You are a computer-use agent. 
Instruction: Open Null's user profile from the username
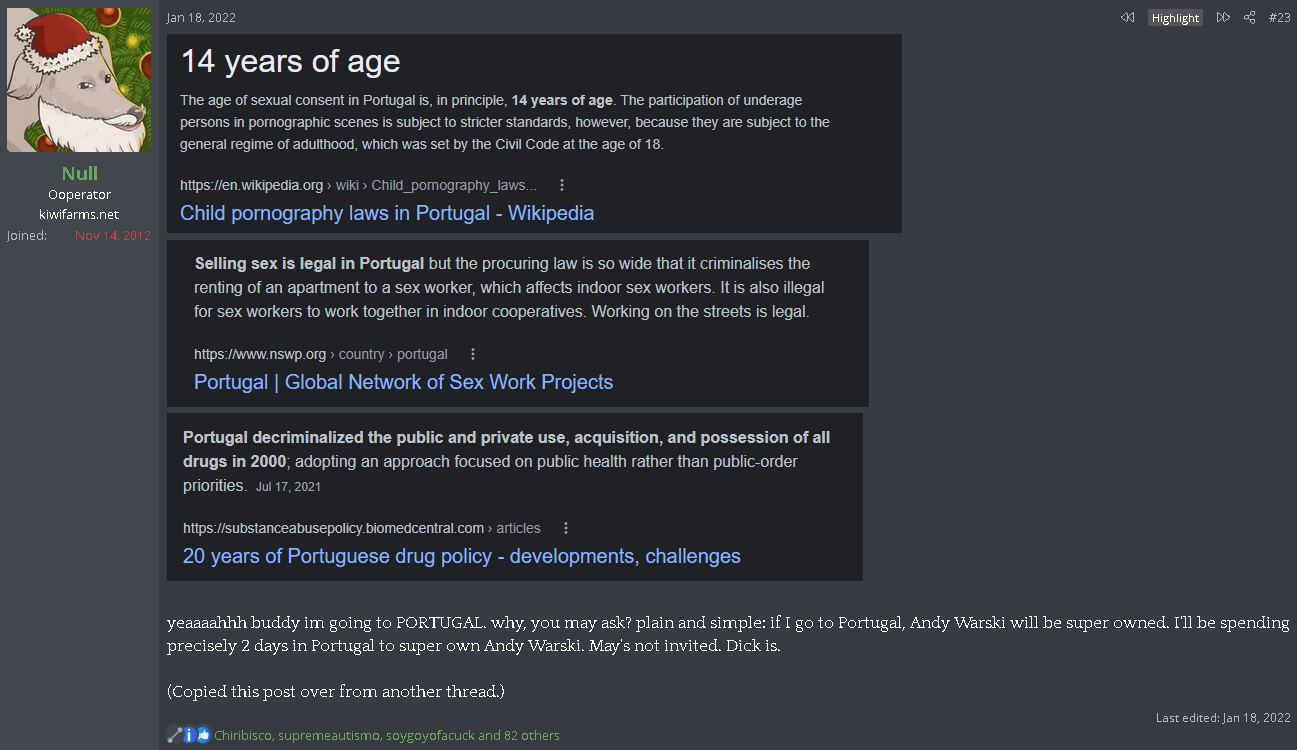click(79, 173)
